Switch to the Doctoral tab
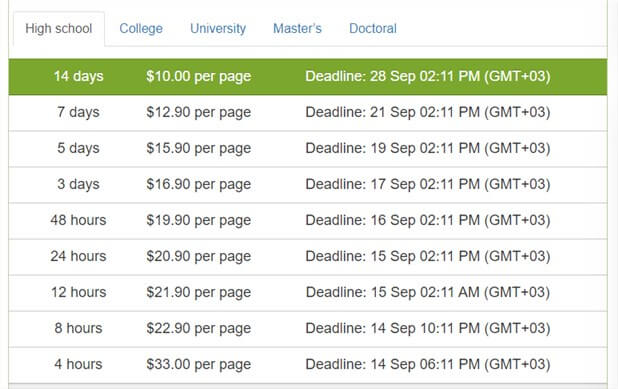Image resolution: width=618 pixels, height=389 pixels. (373, 29)
